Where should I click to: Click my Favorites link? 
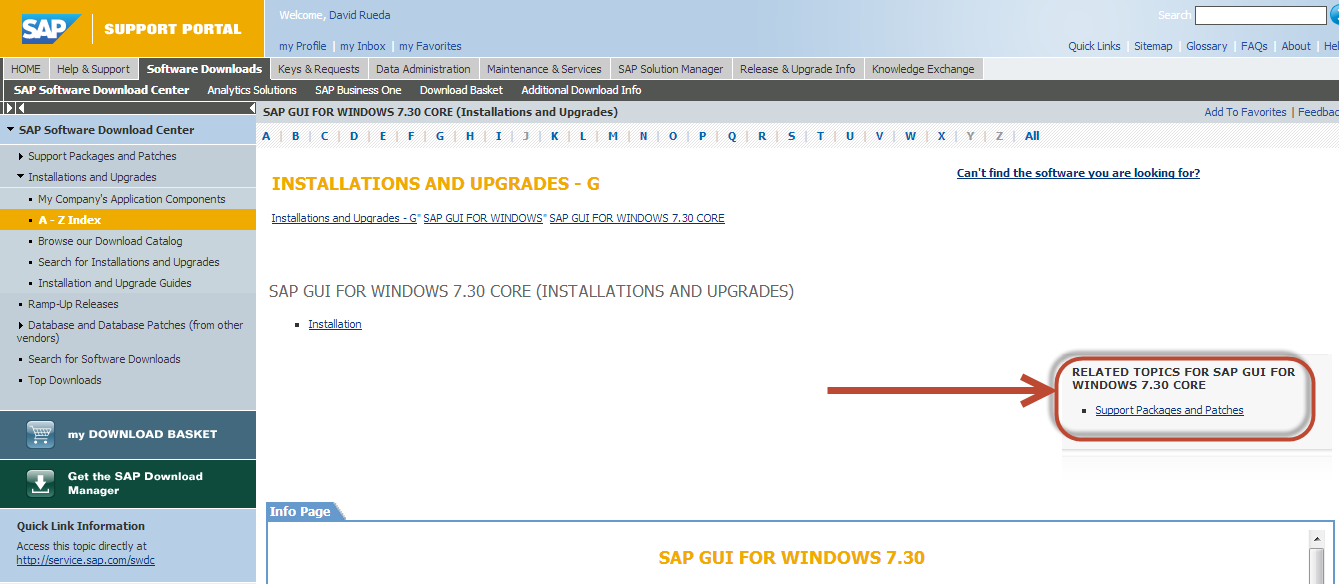pos(430,46)
